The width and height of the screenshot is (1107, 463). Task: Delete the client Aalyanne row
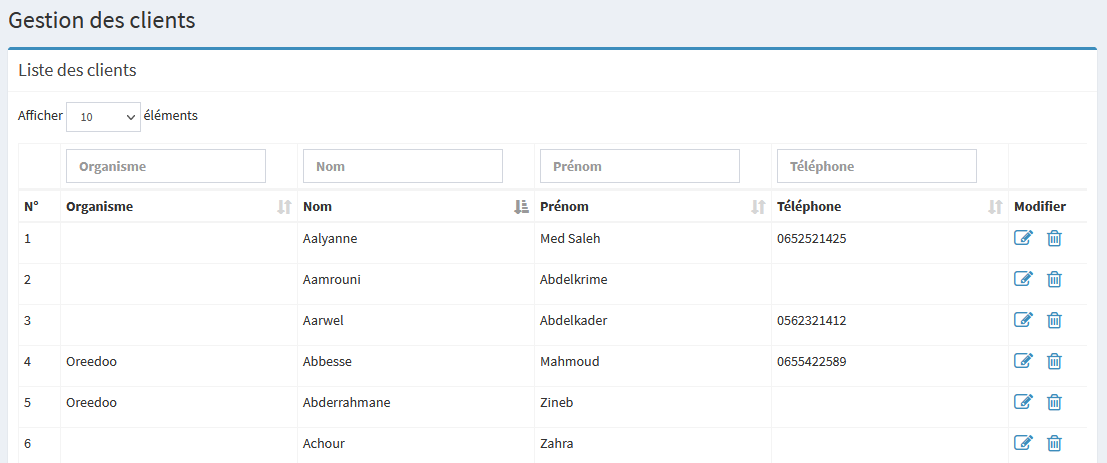click(1054, 238)
